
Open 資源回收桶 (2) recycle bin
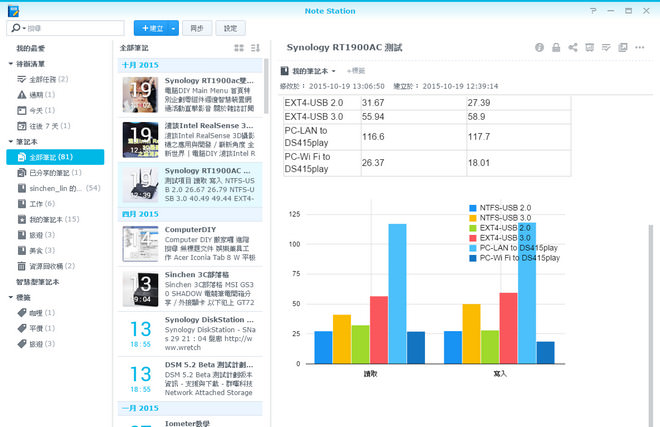point(46,266)
